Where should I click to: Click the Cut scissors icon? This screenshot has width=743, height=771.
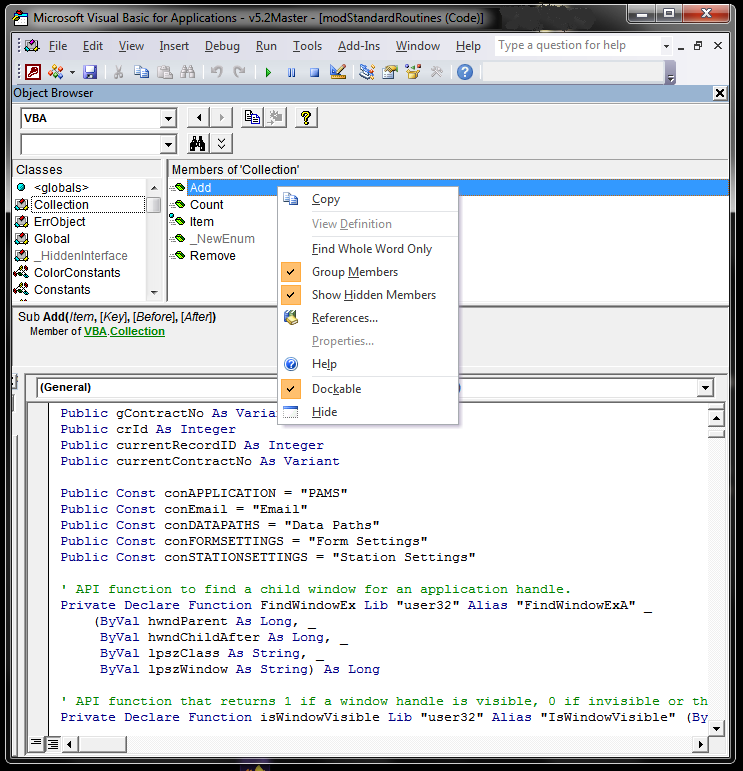pos(118,72)
